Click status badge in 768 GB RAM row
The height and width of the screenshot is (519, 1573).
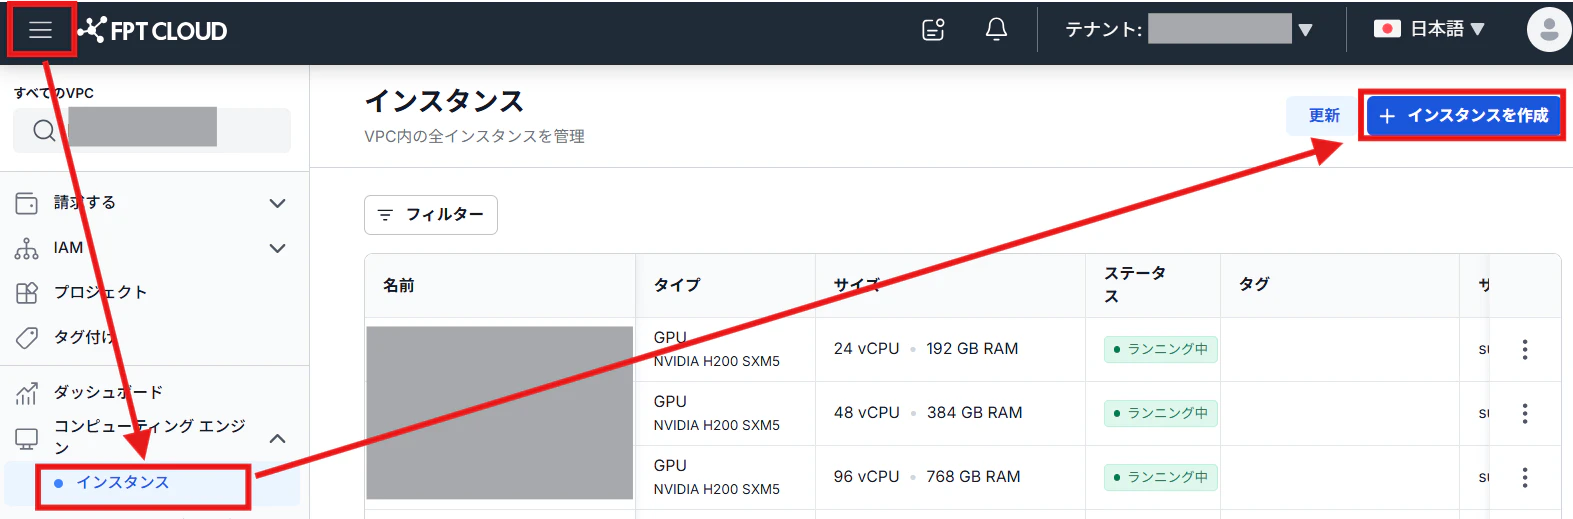point(1161,477)
